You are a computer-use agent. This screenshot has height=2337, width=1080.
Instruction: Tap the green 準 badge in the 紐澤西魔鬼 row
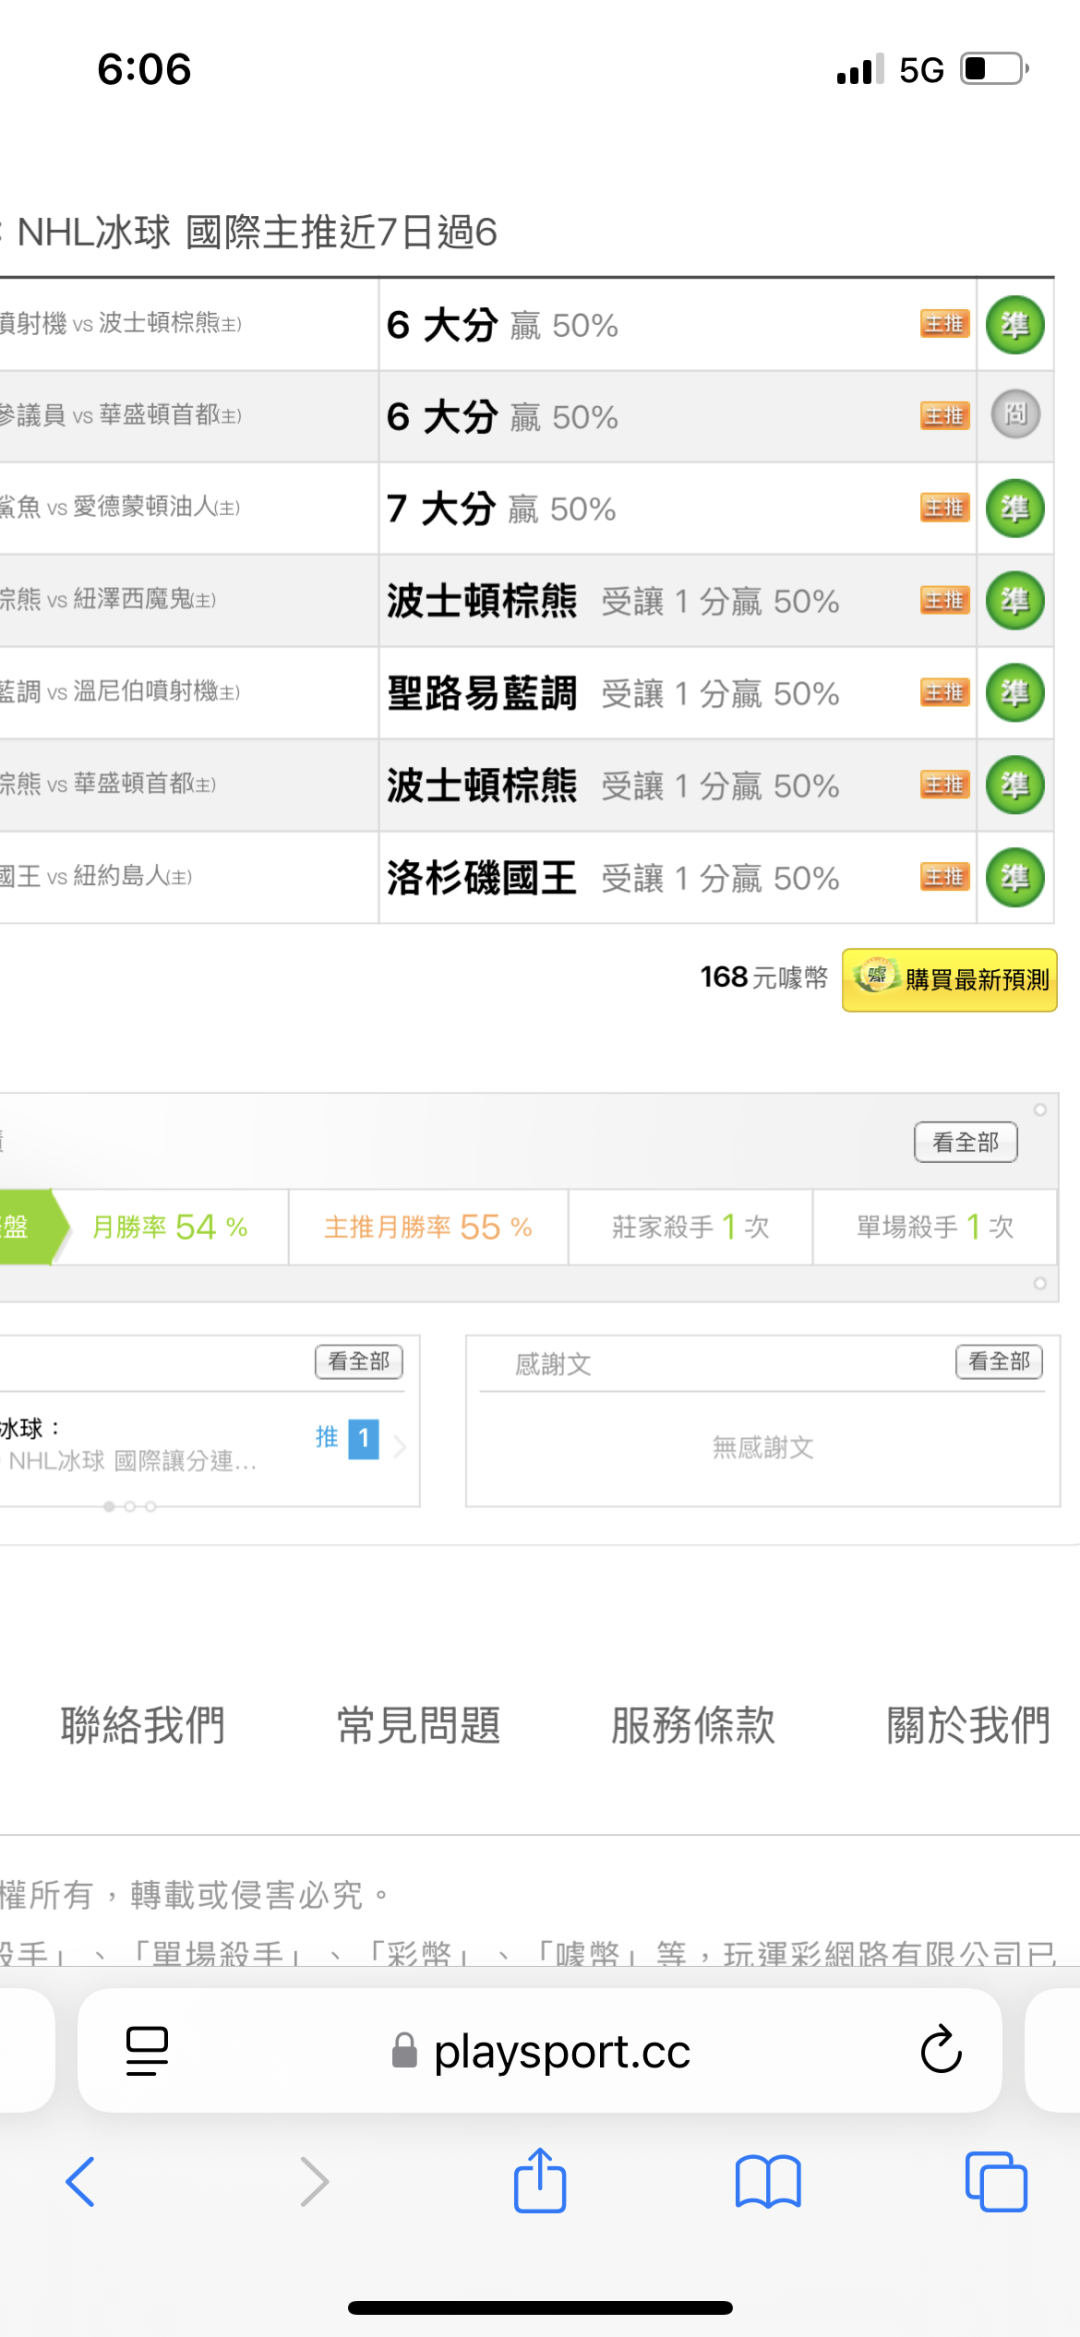tap(1015, 600)
